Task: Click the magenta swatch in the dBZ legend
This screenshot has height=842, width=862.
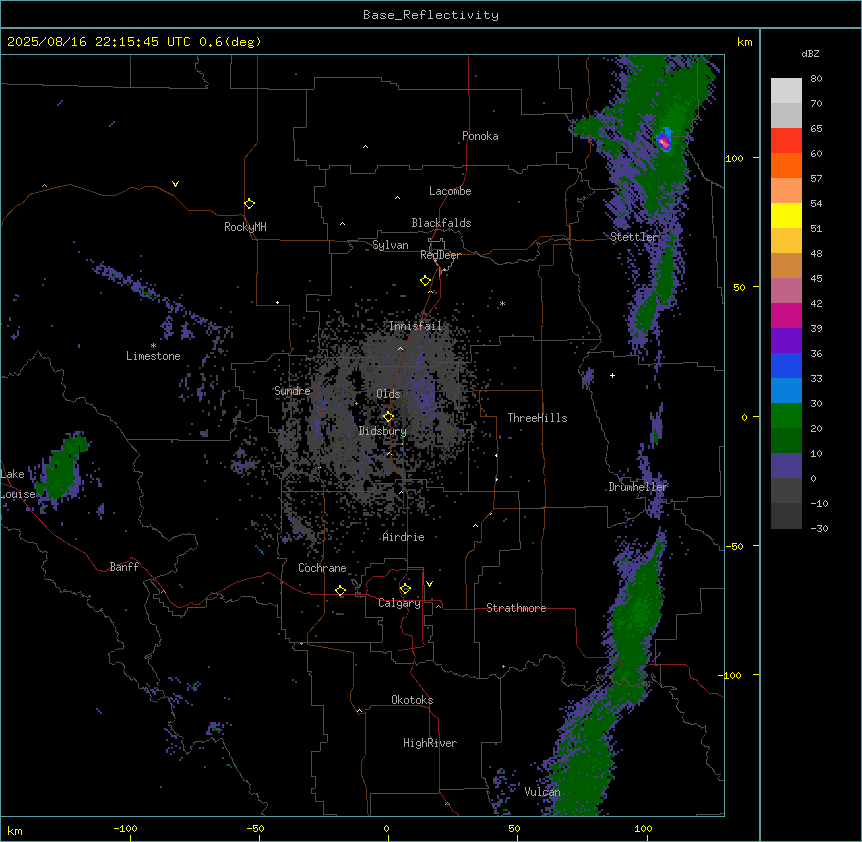Action: click(x=786, y=315)
